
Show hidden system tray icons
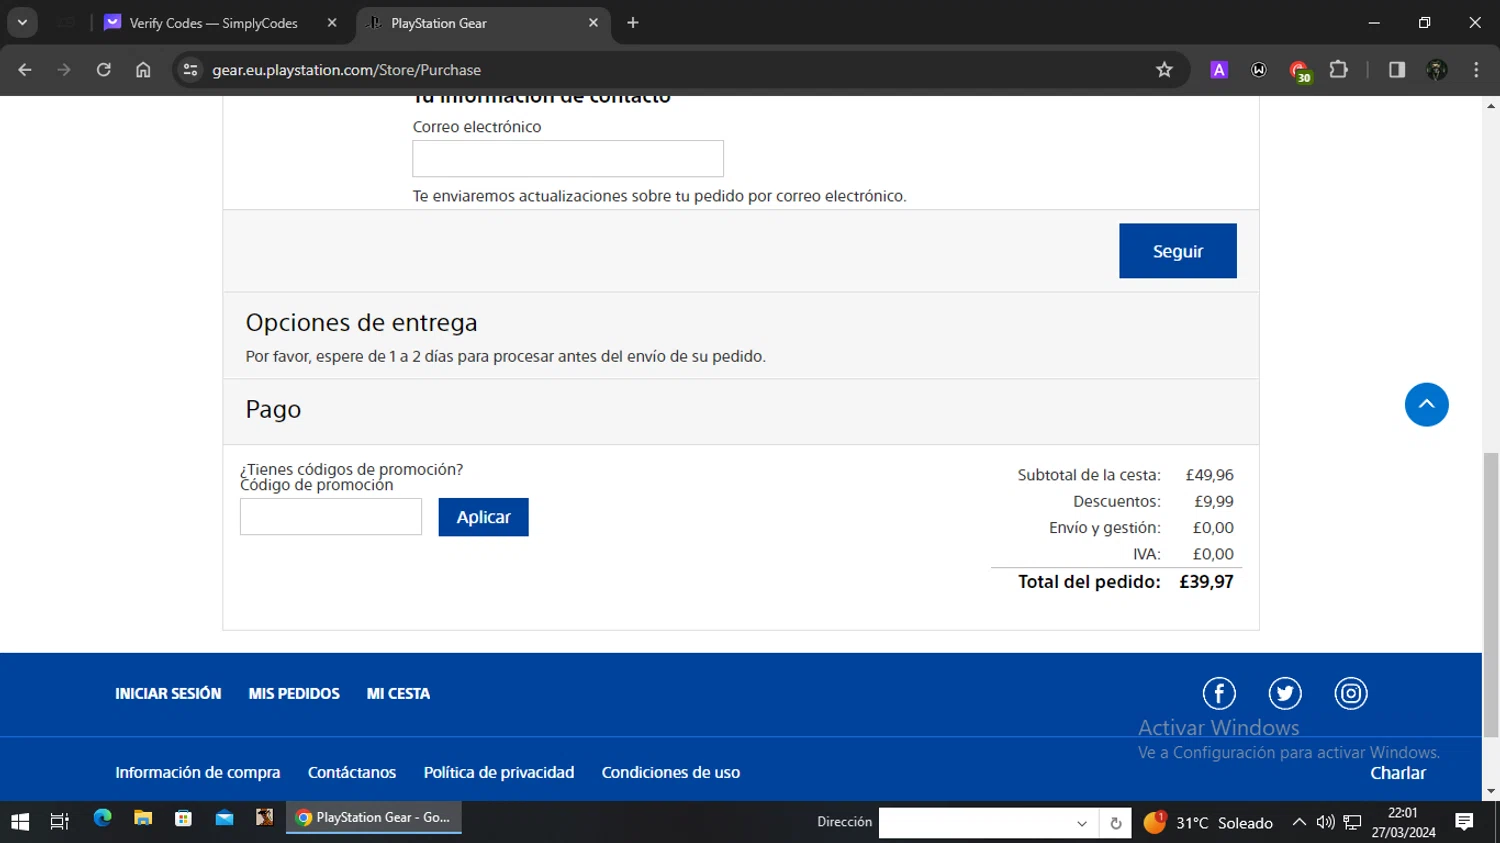pos(1299,822)
